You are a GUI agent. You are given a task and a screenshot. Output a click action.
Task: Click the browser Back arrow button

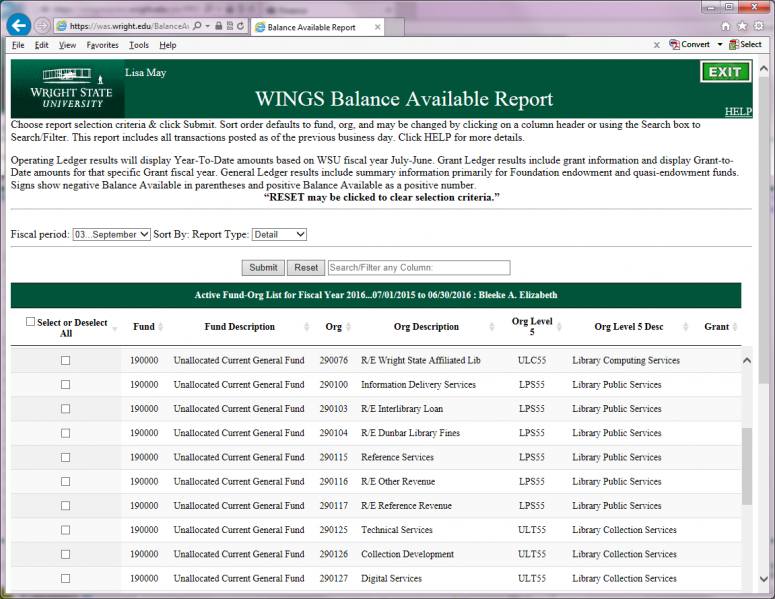coord(18,25)
